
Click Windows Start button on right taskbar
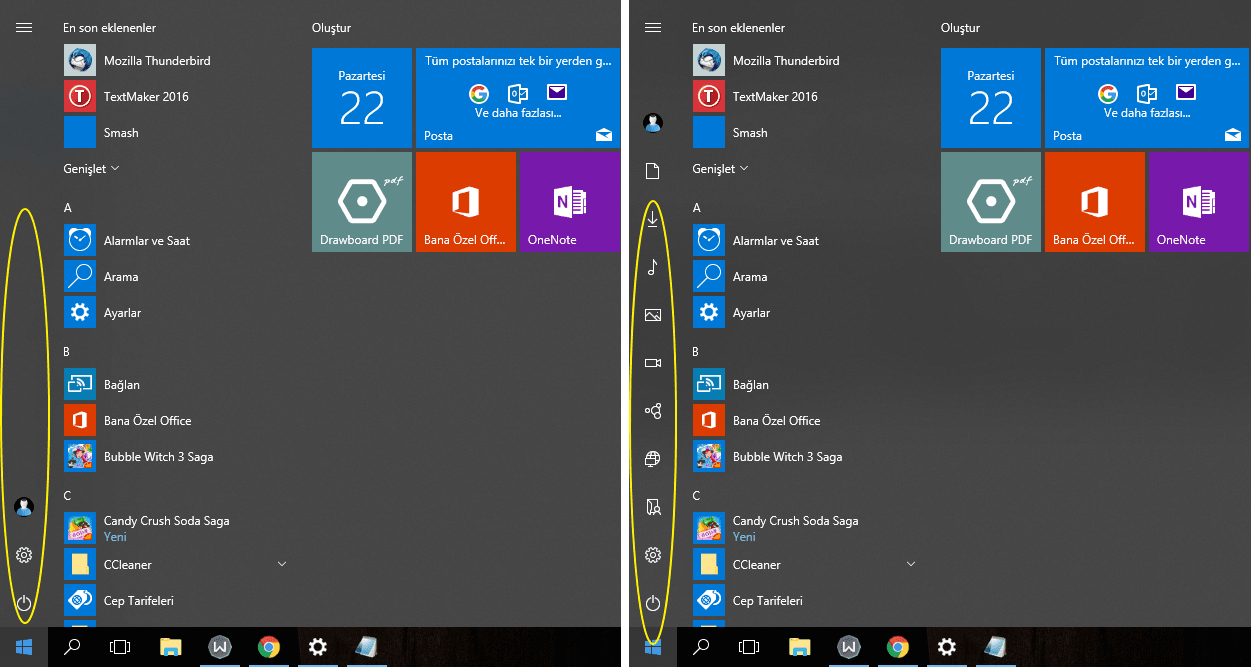(x=653, y=647)
